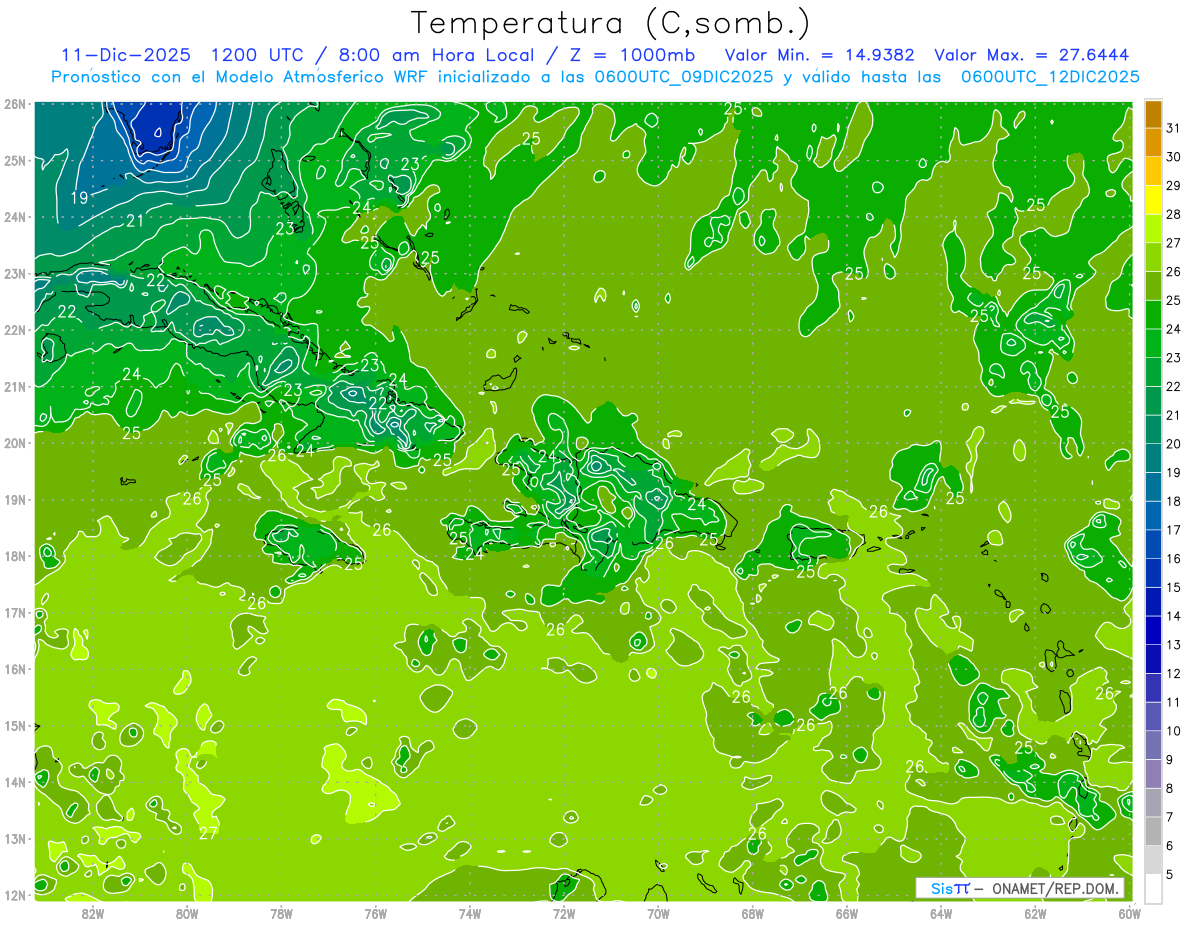Click the '80W' longitude axis label
Viewport: 1200px width, 927px height.
[x=186, y=914]
